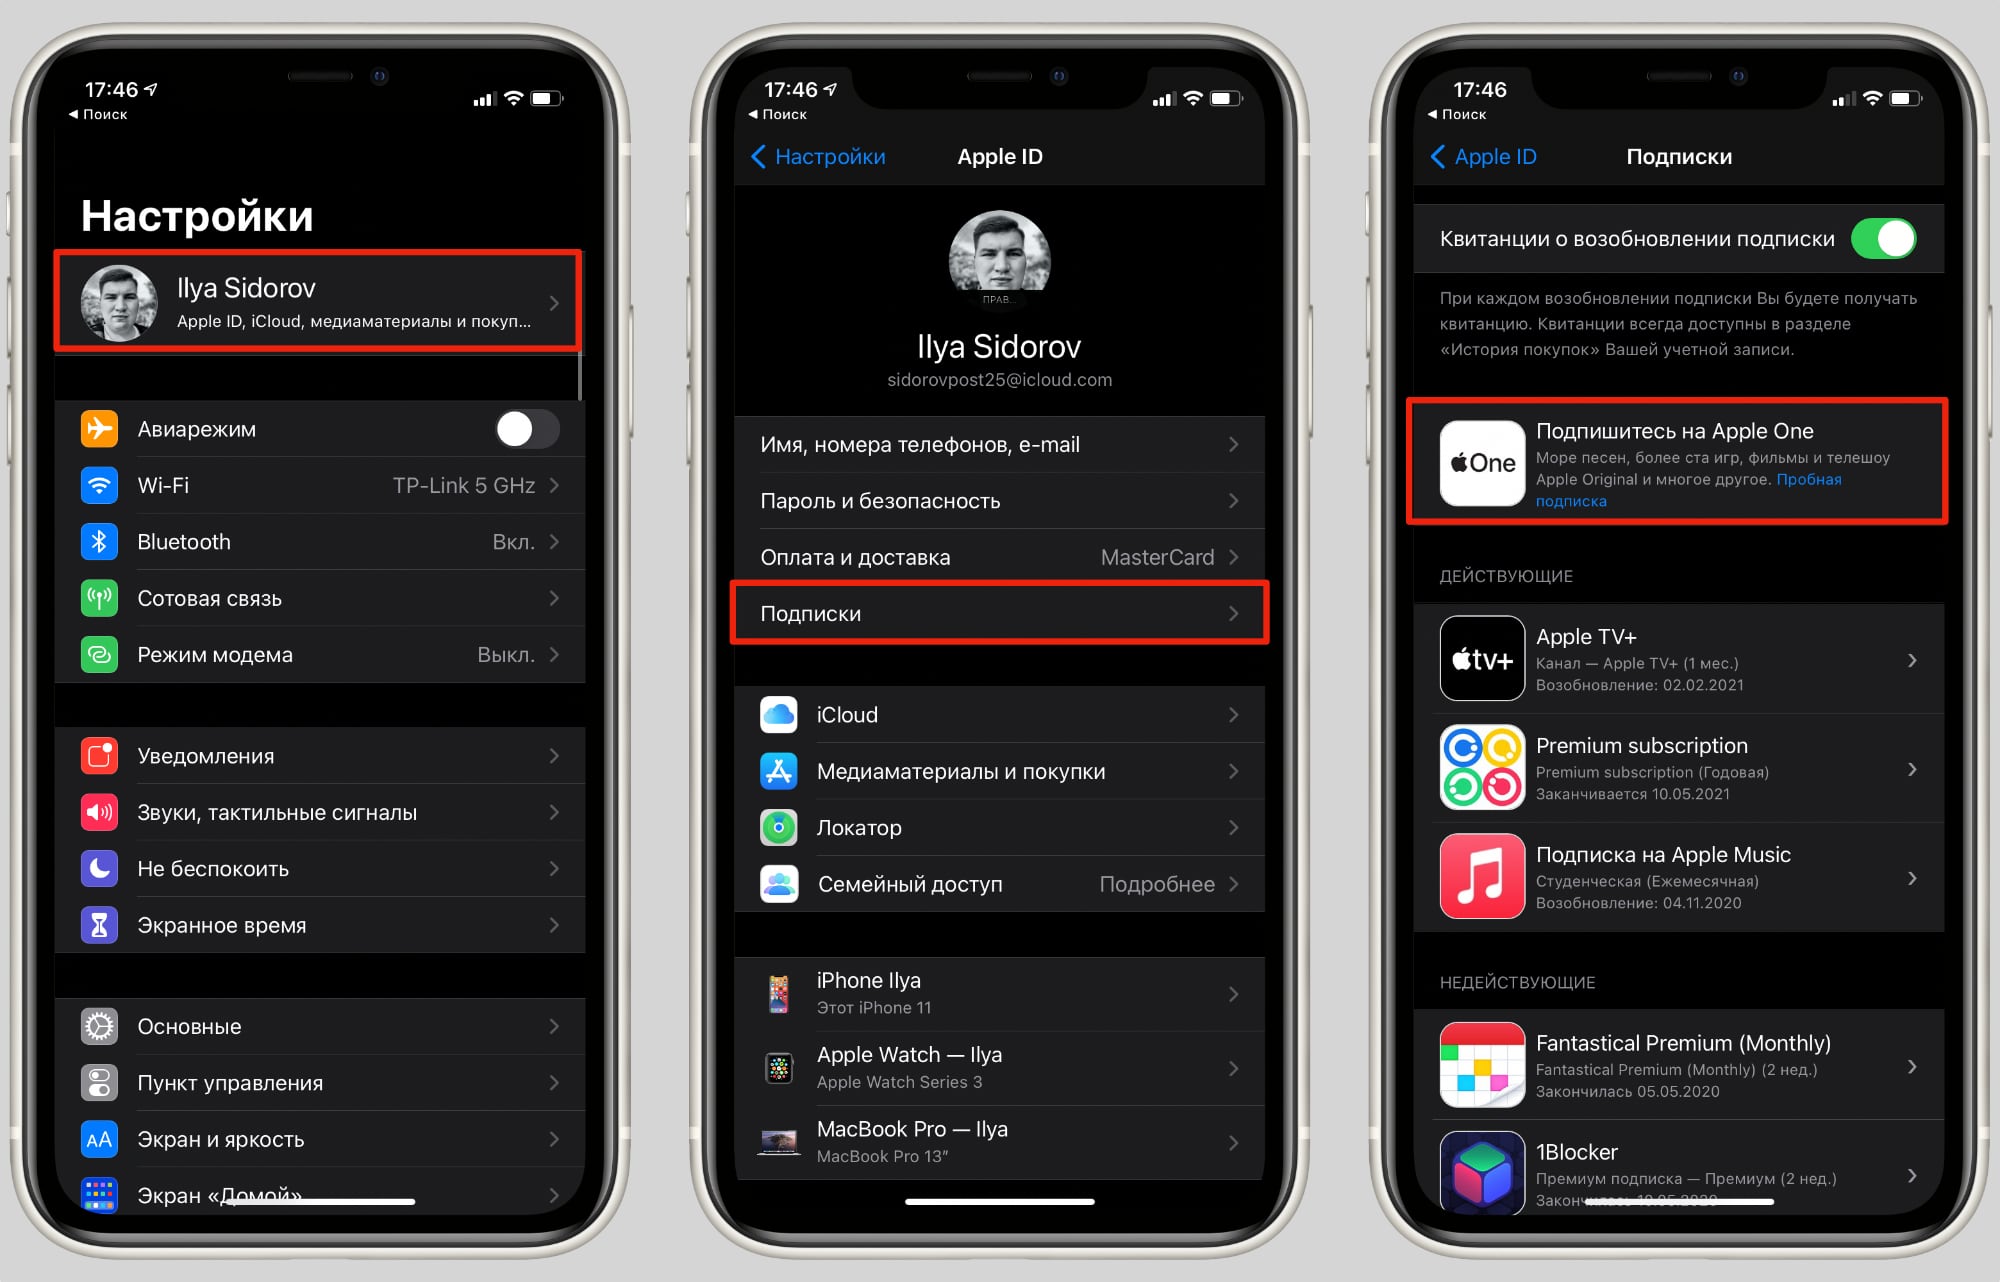This screenshot has height=1282, width=2000.
Task: Expand Subscriptions menu item
Action: (x=999, y=613)
